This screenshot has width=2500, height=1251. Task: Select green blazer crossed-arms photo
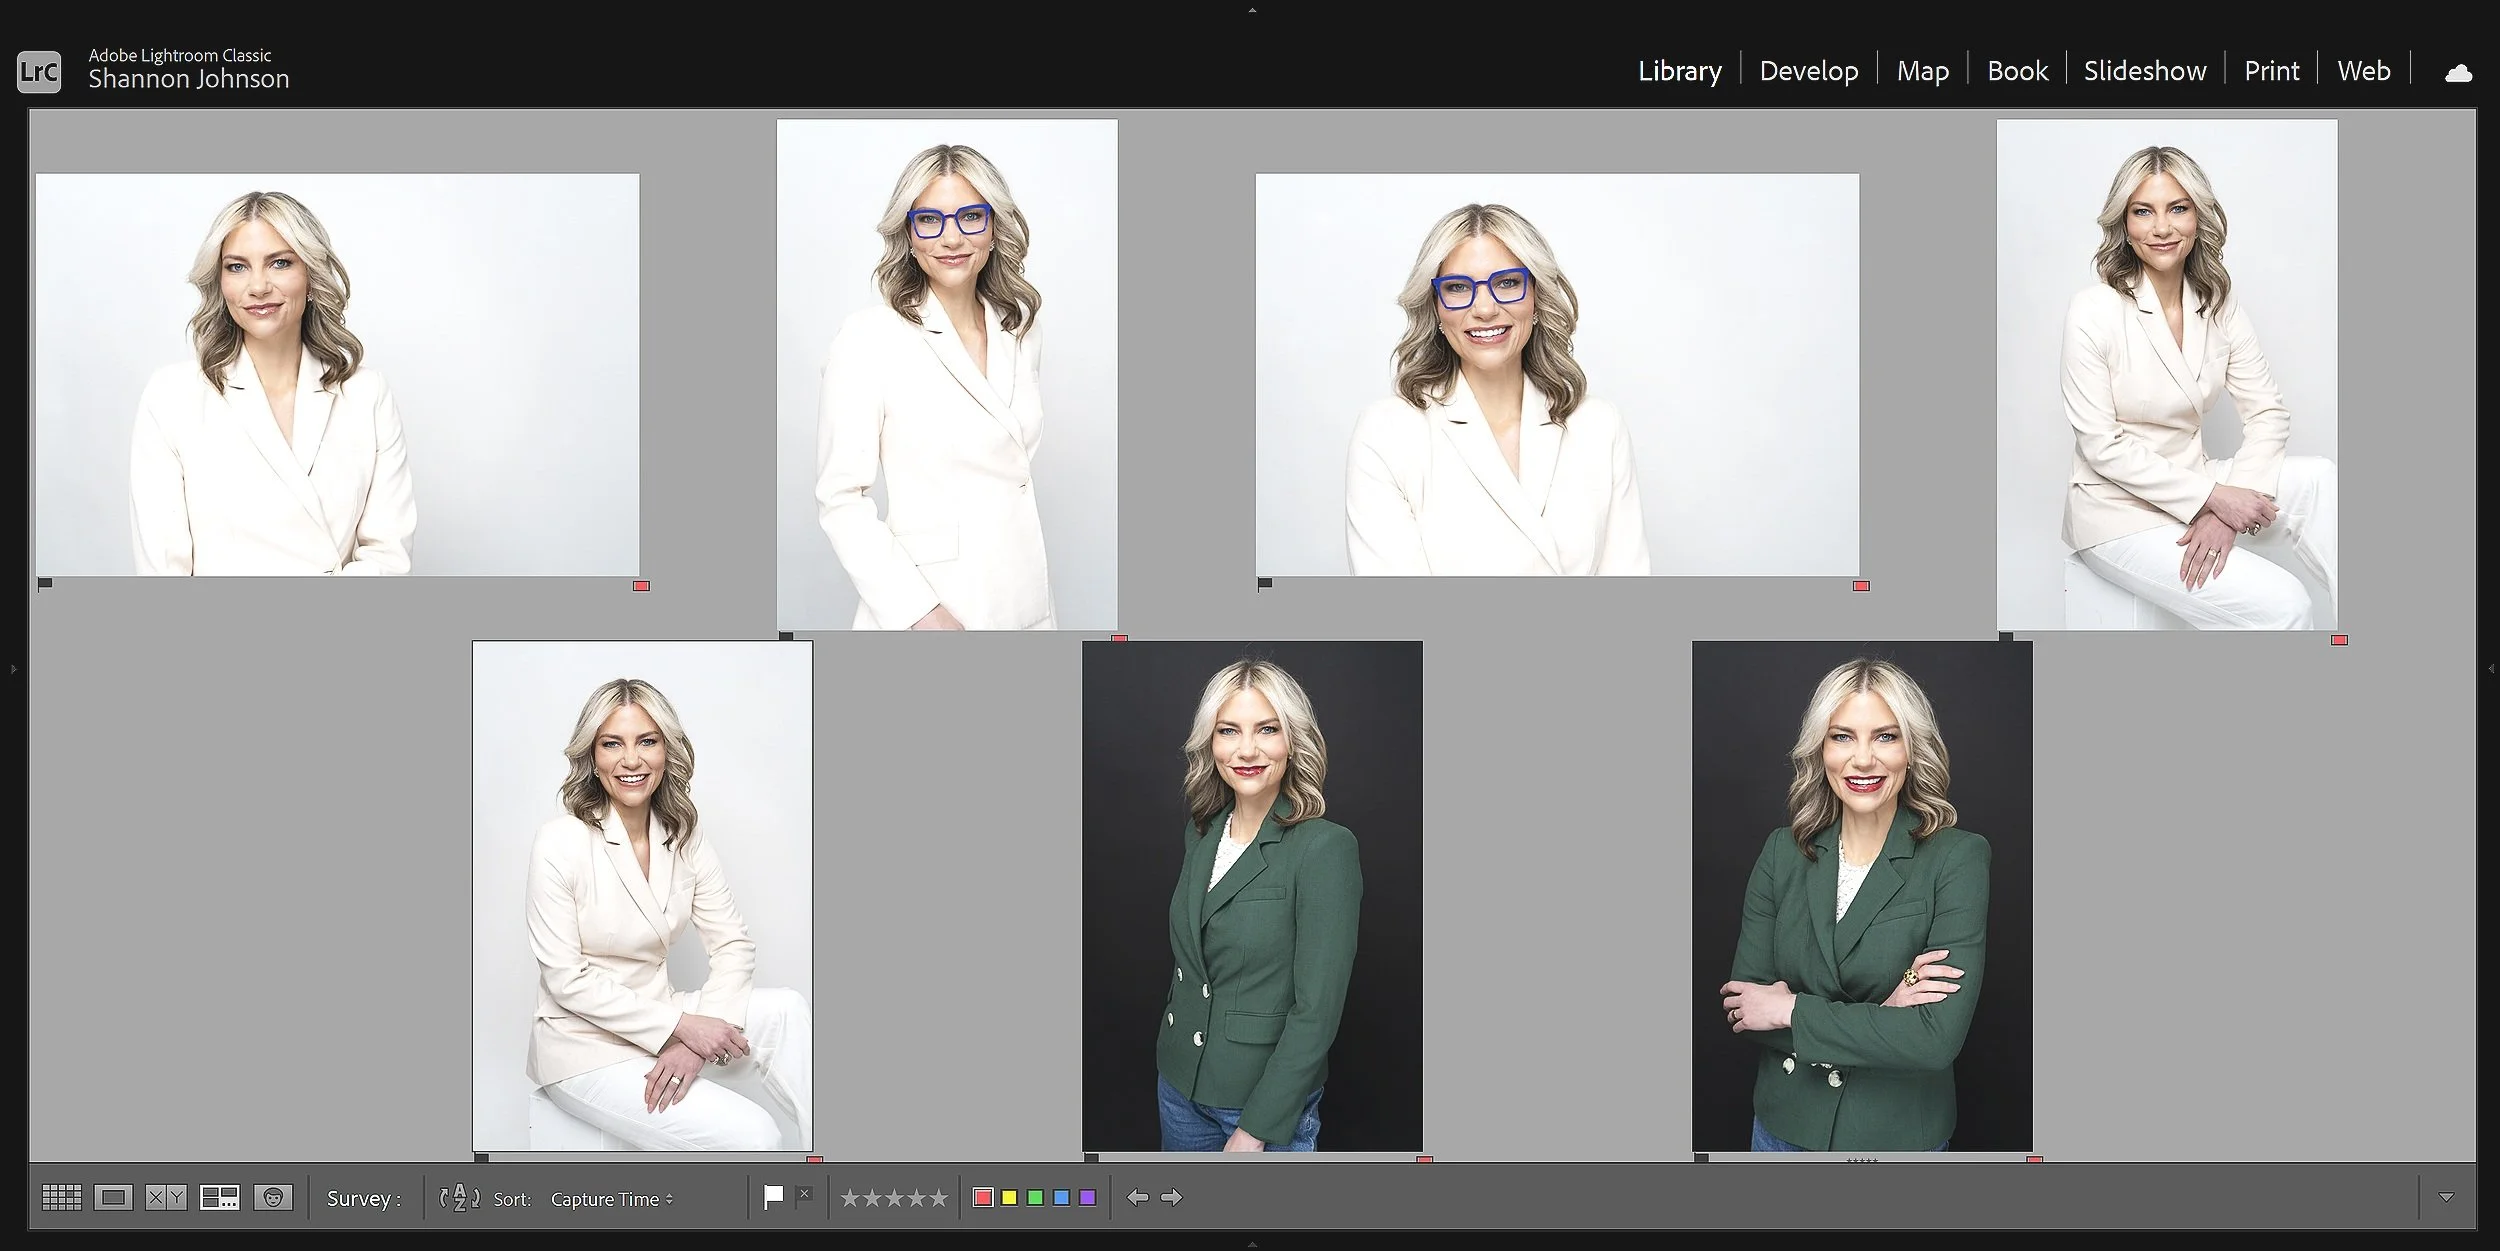click(x=1862, y=895)
